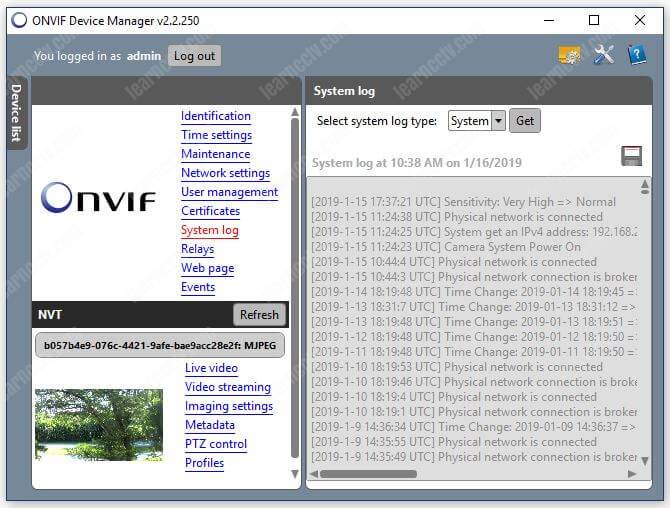Click log horizontal scrollbar left arrow

[x=314, y=474]
